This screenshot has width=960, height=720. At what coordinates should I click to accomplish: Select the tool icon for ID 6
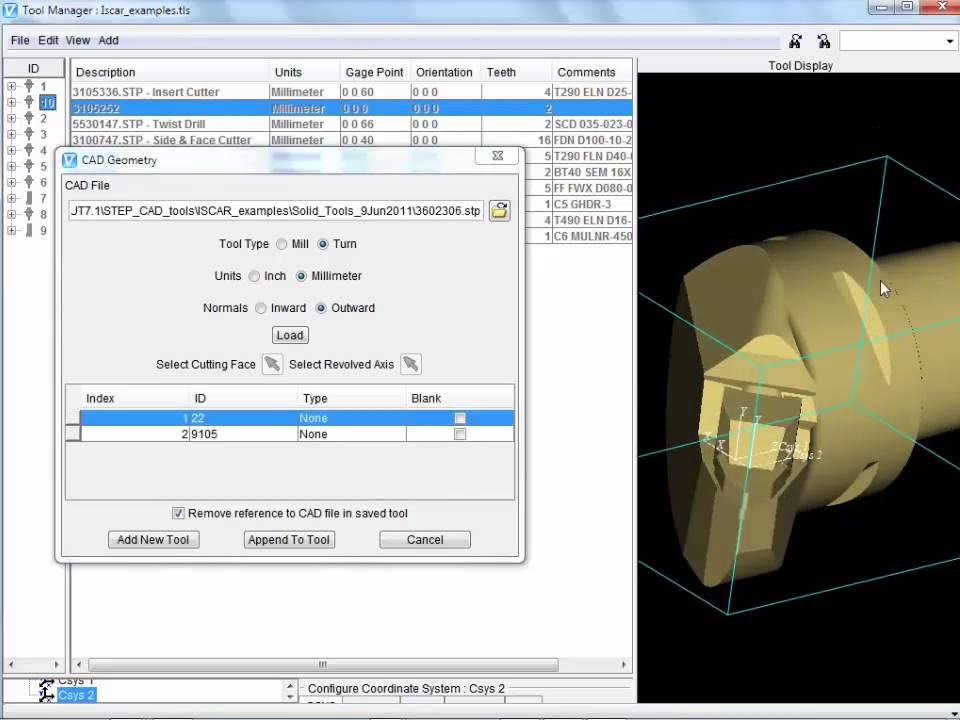coord(29,182)
